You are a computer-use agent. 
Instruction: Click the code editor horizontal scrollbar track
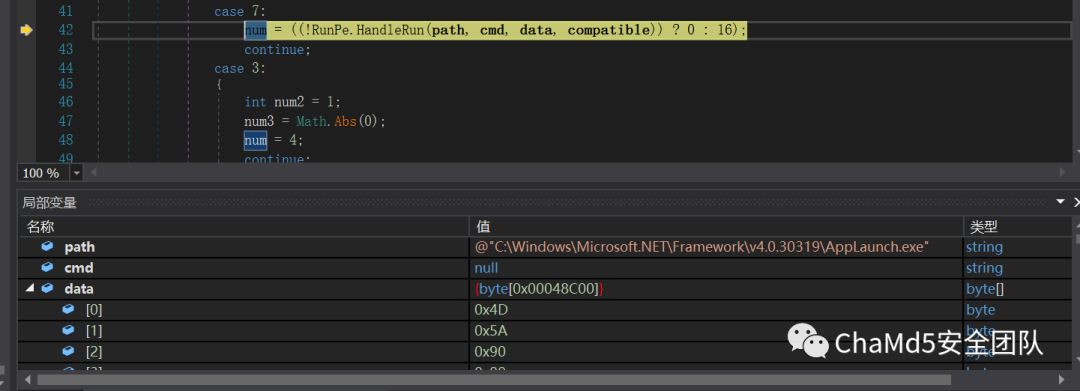(575, 172)
